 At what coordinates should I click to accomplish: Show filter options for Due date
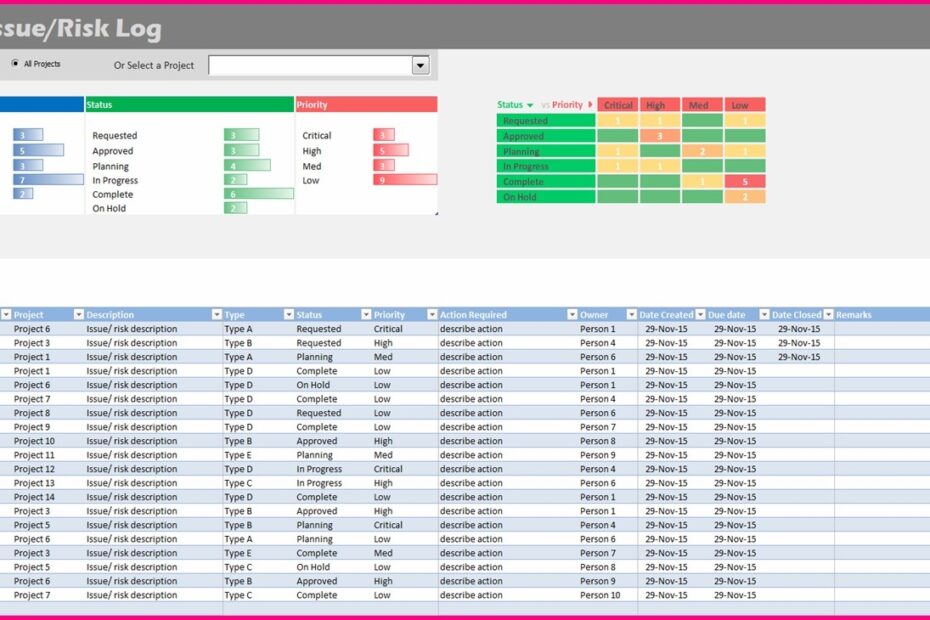point(764,315)
